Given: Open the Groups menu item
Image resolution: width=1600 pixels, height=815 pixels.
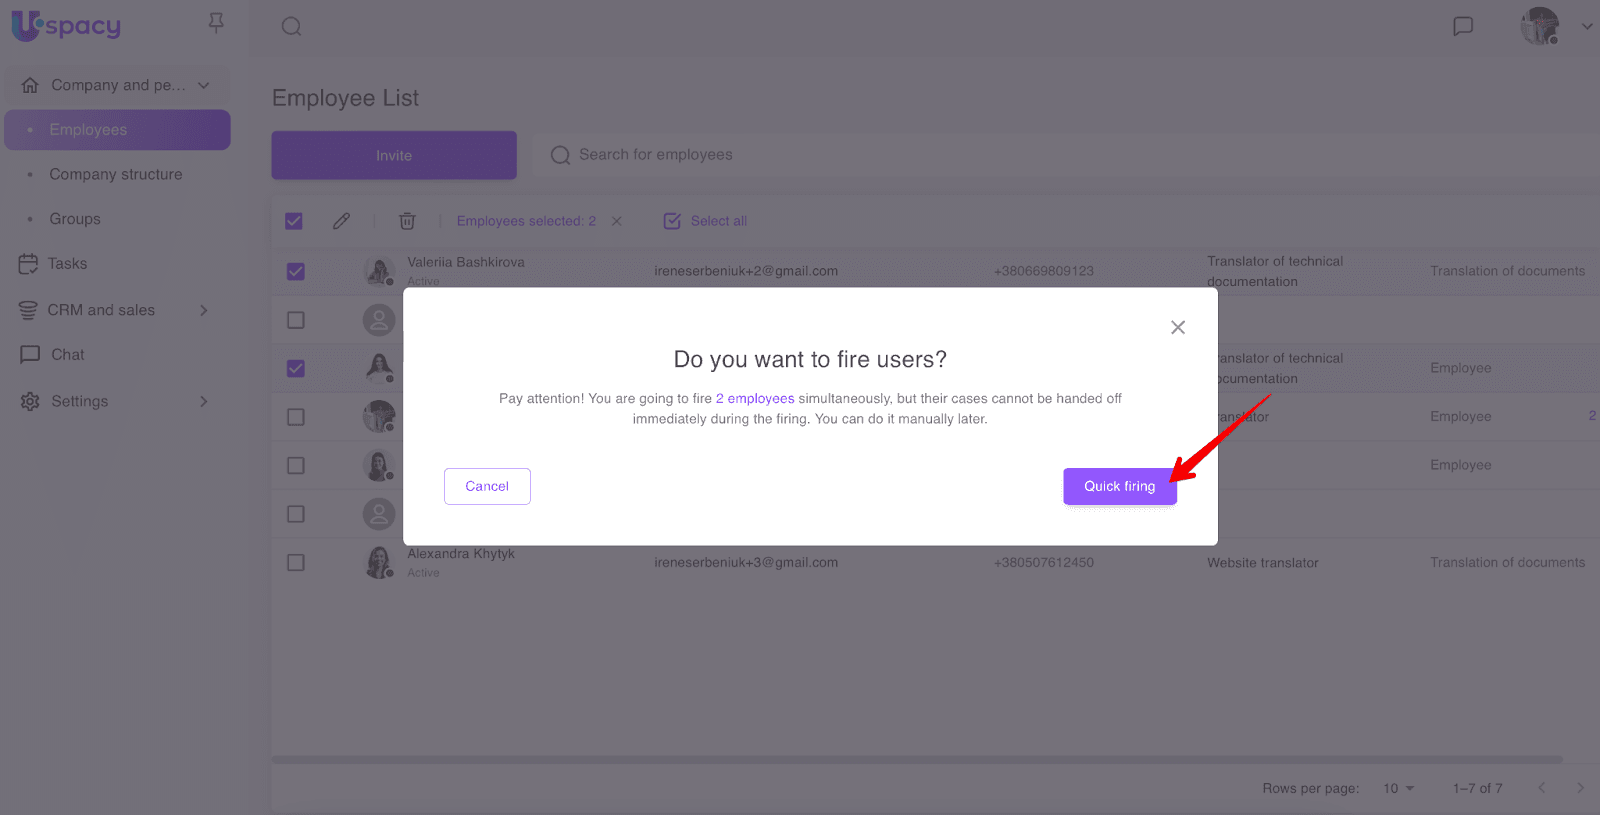Looking at the screenshot, I should coord(75,219).
